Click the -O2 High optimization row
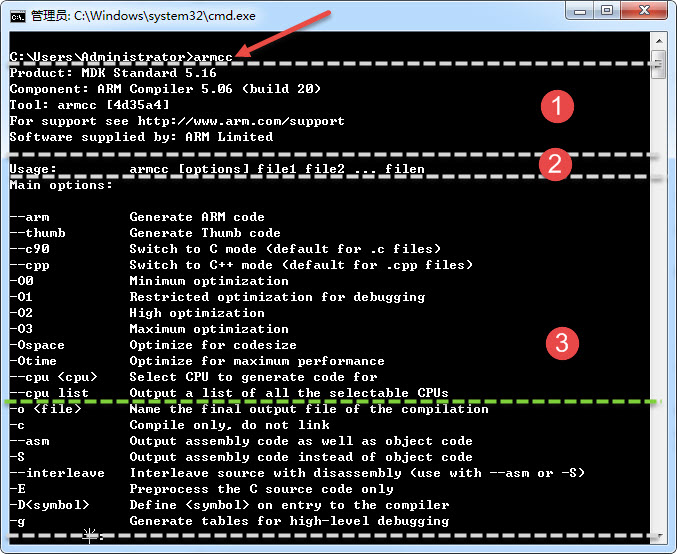The height and width of the screenshot is (554, 677). point(137,313)
